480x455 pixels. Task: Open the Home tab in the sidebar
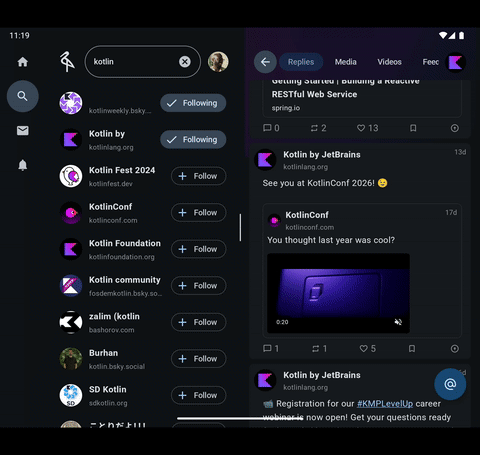coord(23,62)
